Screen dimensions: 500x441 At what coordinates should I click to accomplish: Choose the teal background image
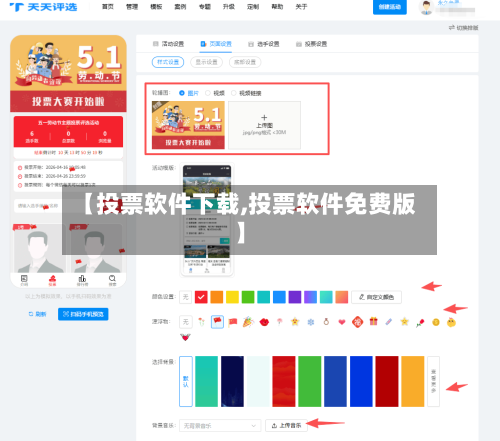click(206, 381)
